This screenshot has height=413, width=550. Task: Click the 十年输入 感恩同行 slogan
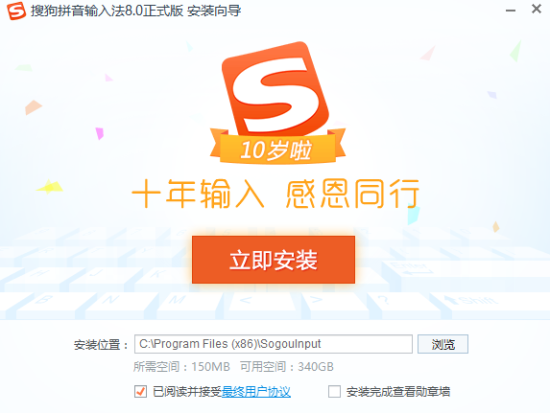[x=276, y=193]
